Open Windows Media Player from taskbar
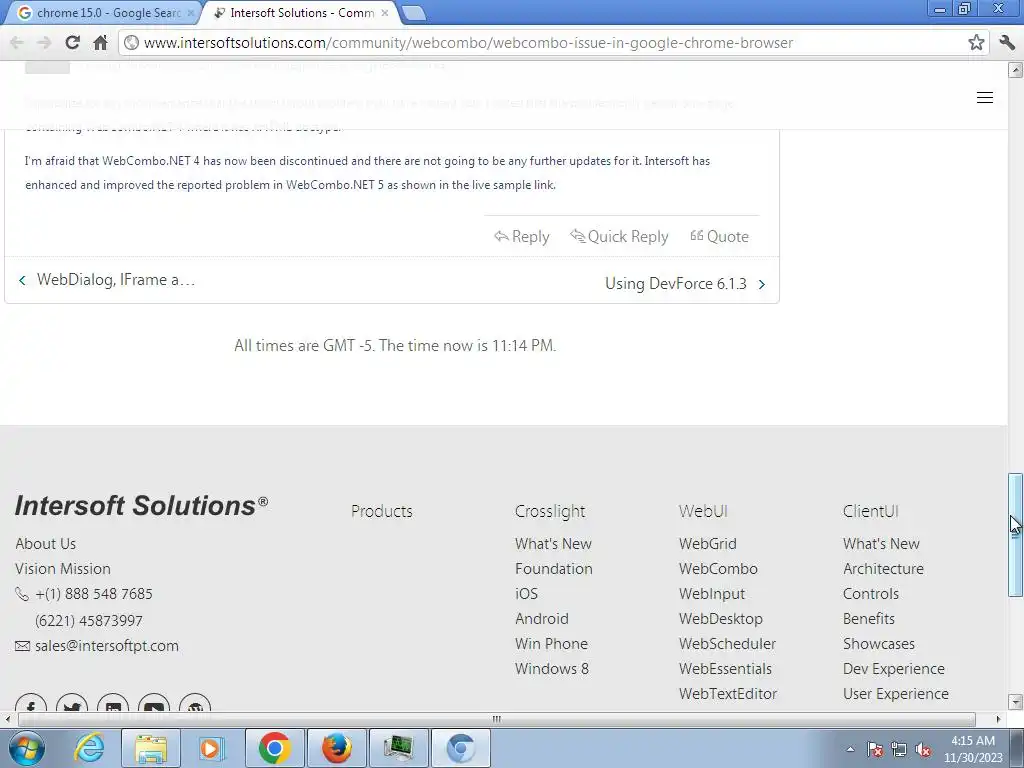This screenshot has height=768, width=1024. point(211,748)
